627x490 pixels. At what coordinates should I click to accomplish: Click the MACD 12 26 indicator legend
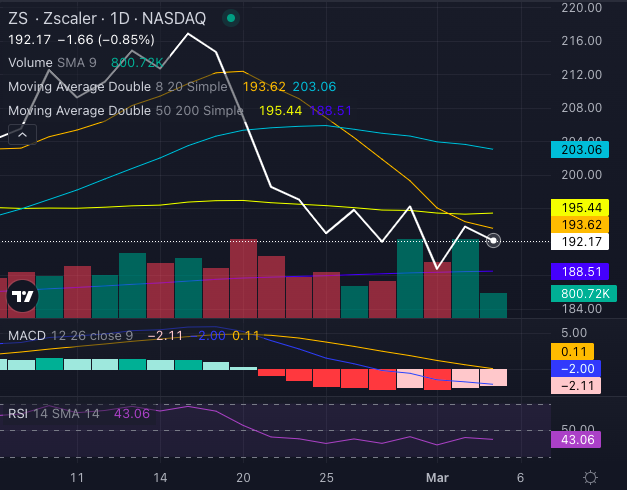pyautogui.click(x=68, y=335)
